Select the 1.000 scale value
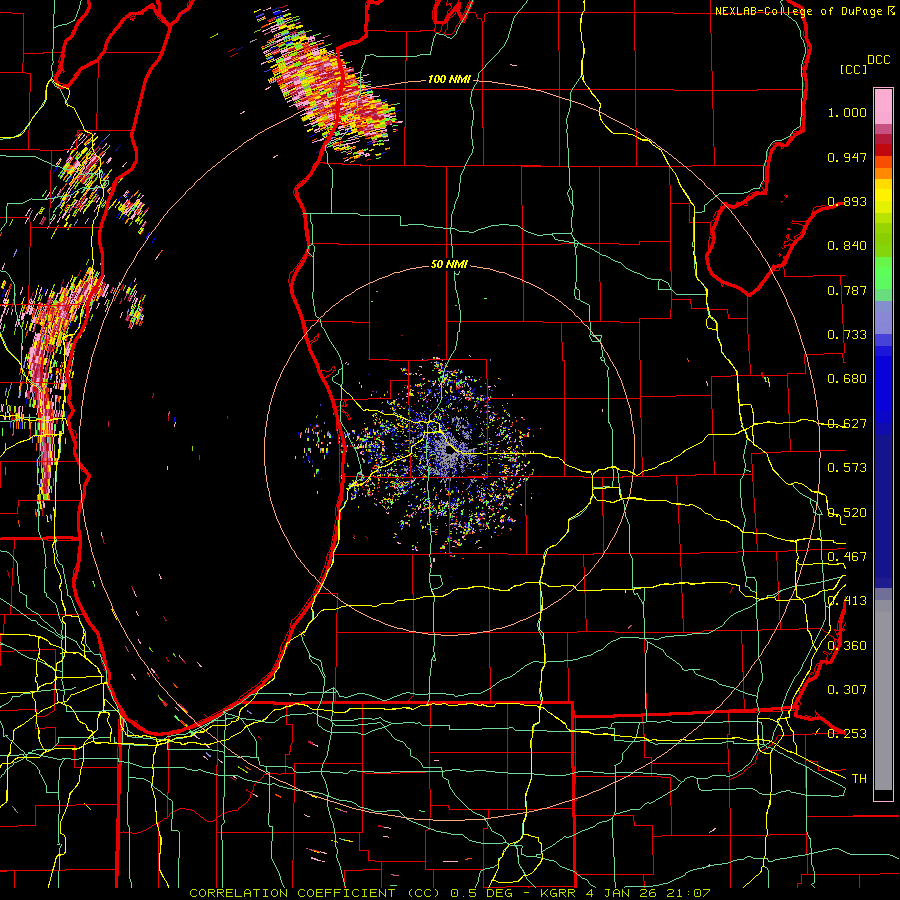900x900 pixels. 847,112
